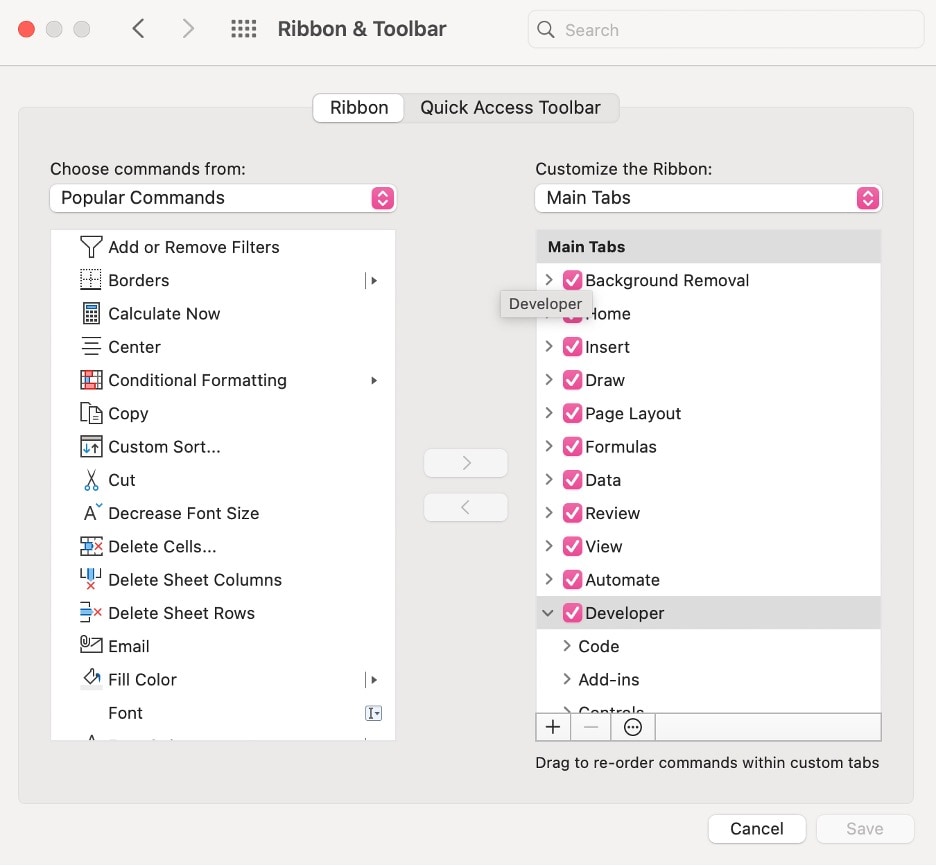This screenshot has height=866, width=936.
Task: Toggle the Developer tab checkbox
Action: (x=572, y=613)
